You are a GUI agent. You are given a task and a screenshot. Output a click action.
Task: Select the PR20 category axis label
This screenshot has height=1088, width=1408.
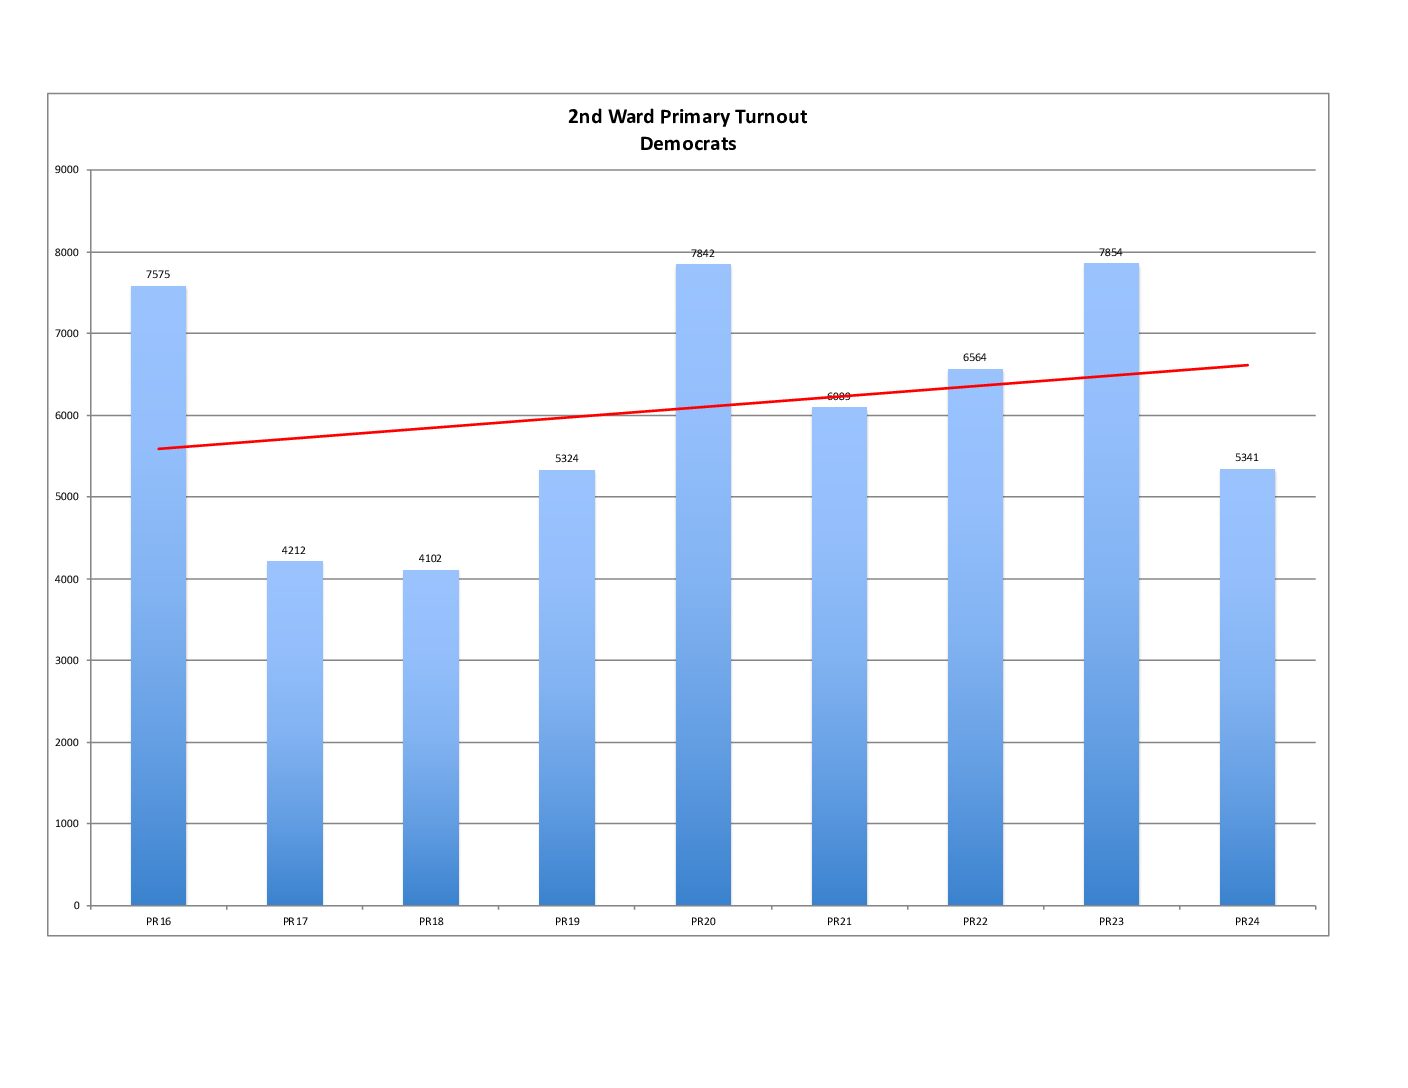click(703, 922)
